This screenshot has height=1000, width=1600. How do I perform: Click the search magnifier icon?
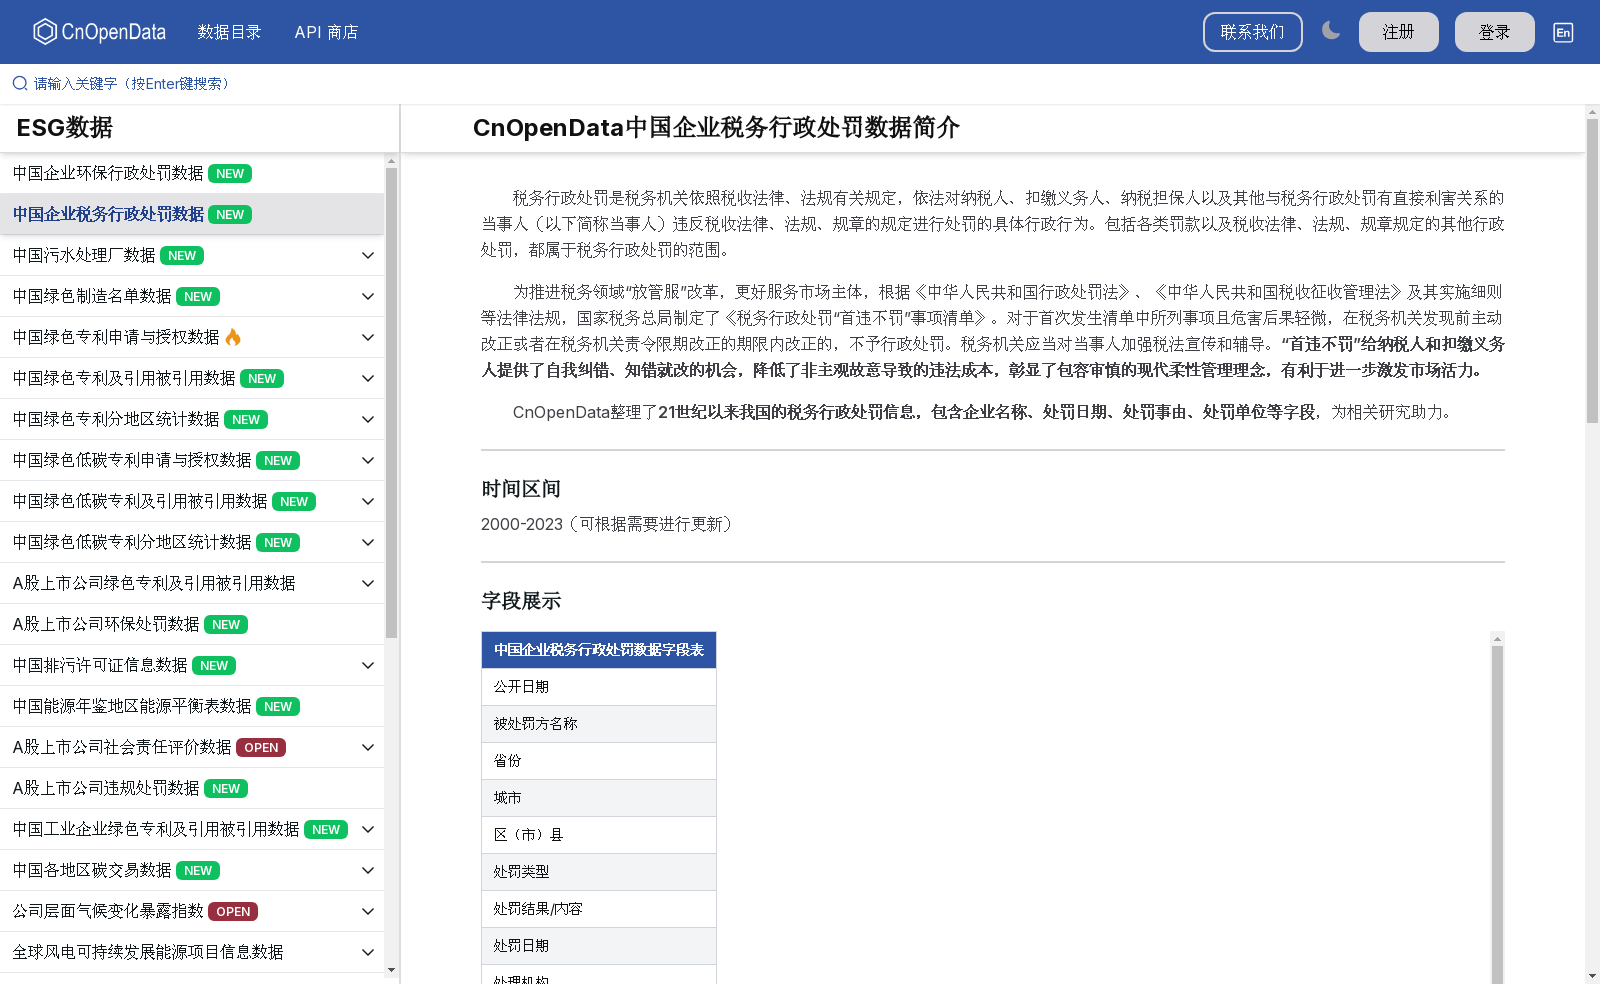pos(20,84)
